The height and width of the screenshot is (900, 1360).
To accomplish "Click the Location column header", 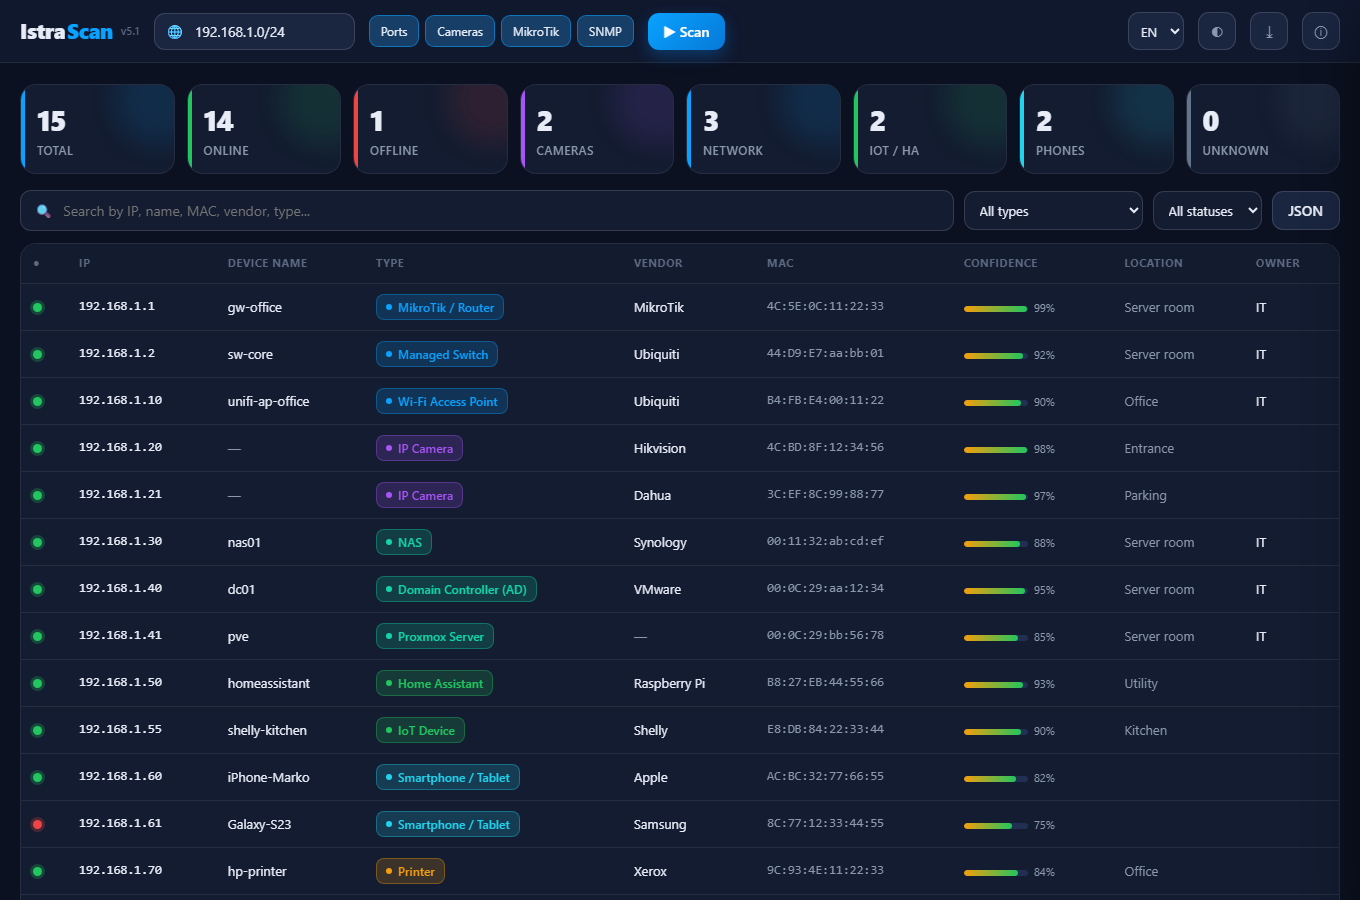I will [x=1153, y=263].
